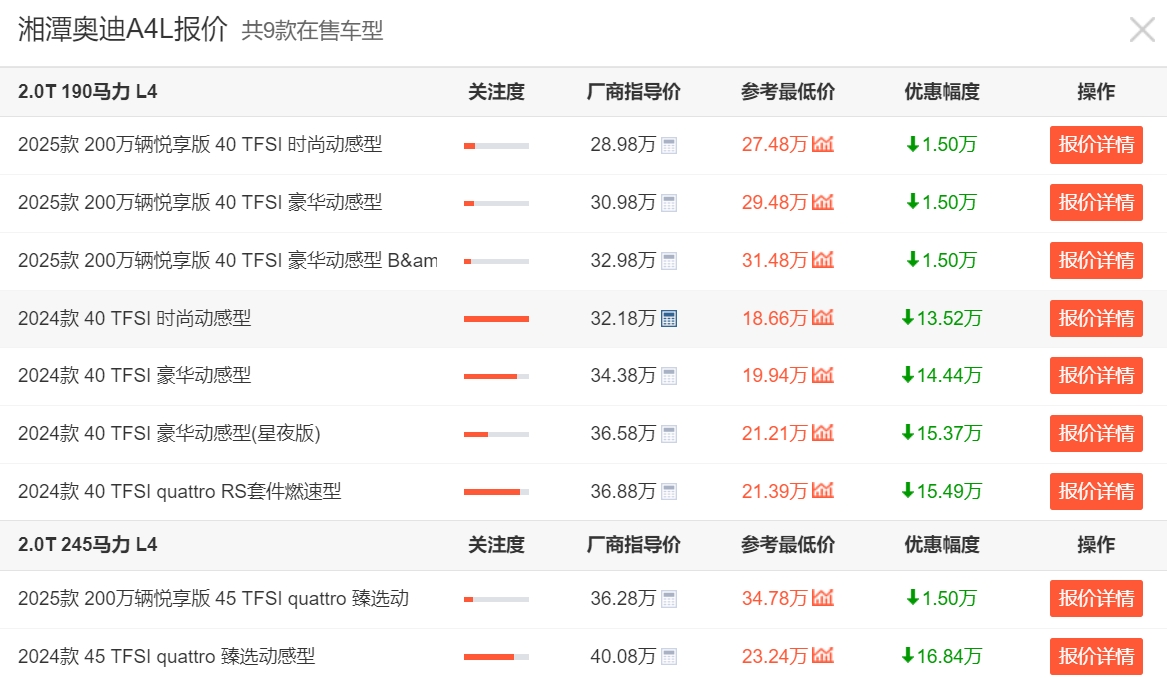Click 报价详情 for 2025款 豪华动感型 30.98万
This screenshot has height=678, width=1167.
pos(1096,202)
